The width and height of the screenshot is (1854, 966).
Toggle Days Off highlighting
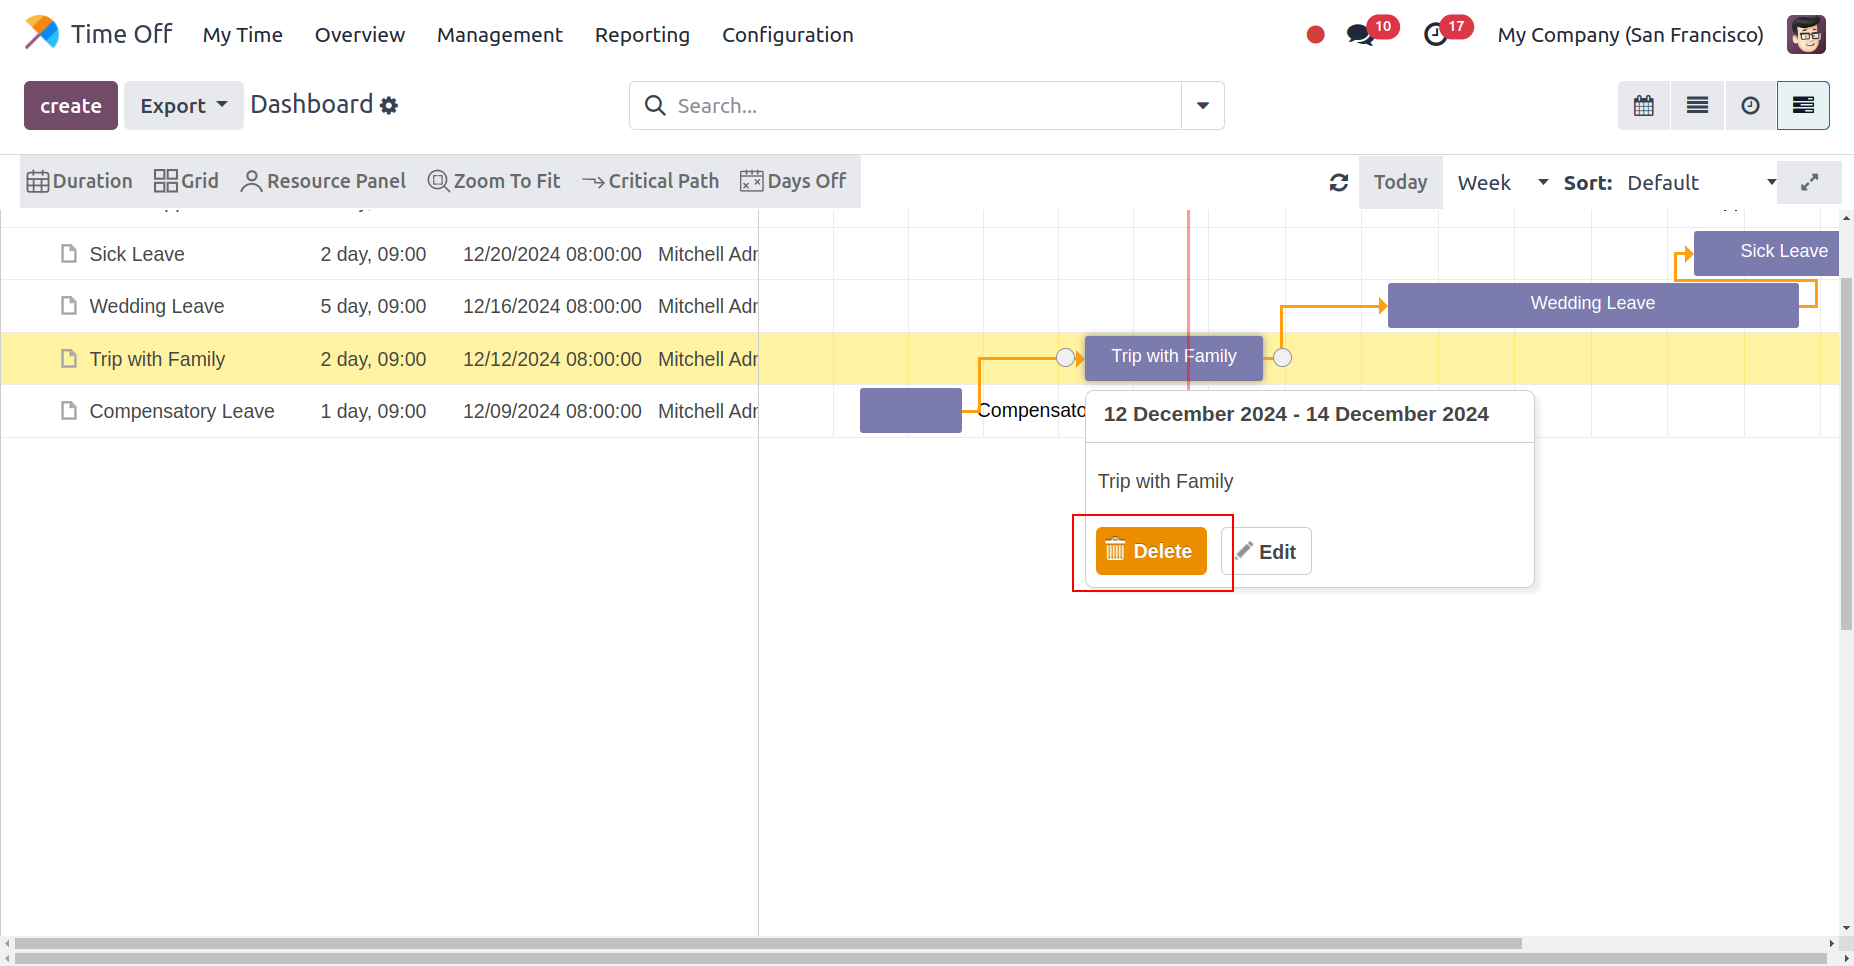[x=793, y=181]
